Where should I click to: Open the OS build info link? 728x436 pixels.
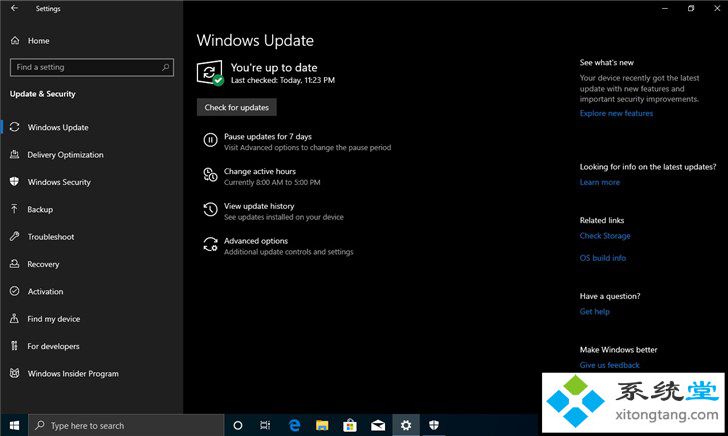[603, 258]
